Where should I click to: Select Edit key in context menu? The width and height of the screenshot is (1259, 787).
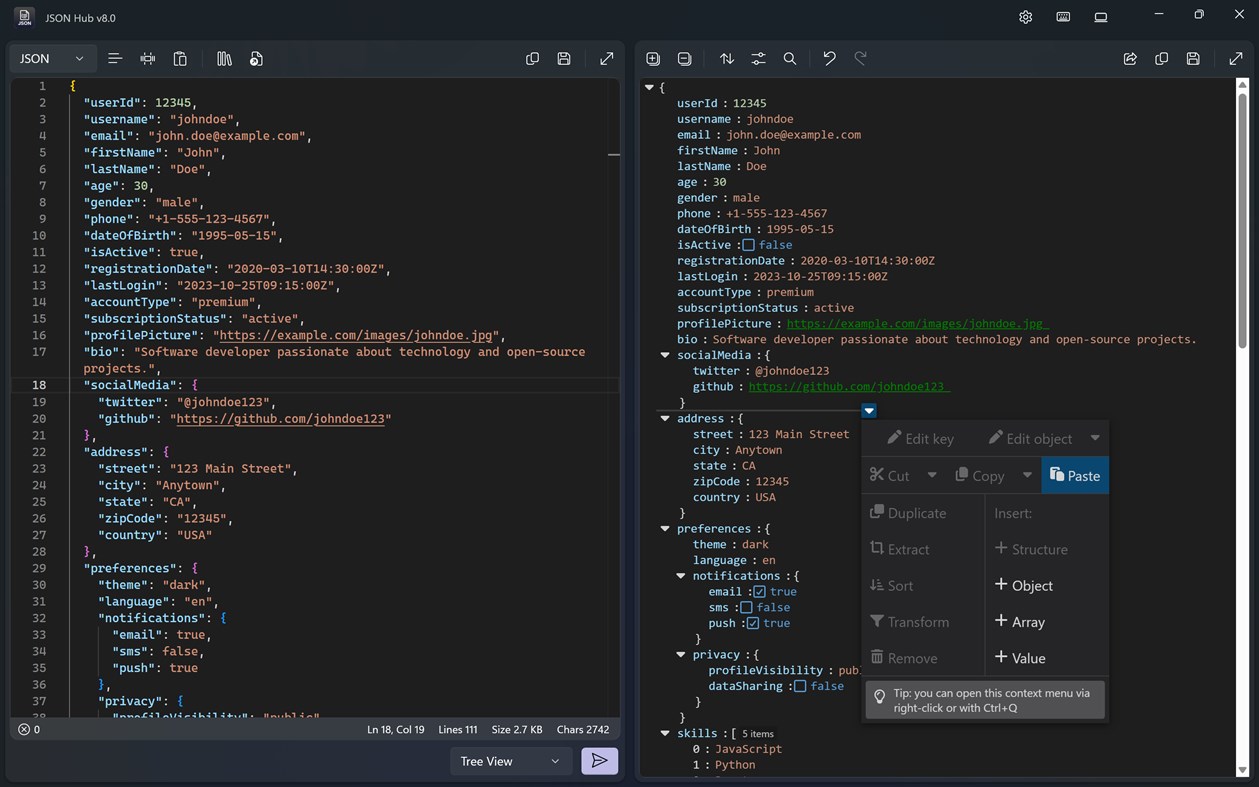tap(920, 438)
